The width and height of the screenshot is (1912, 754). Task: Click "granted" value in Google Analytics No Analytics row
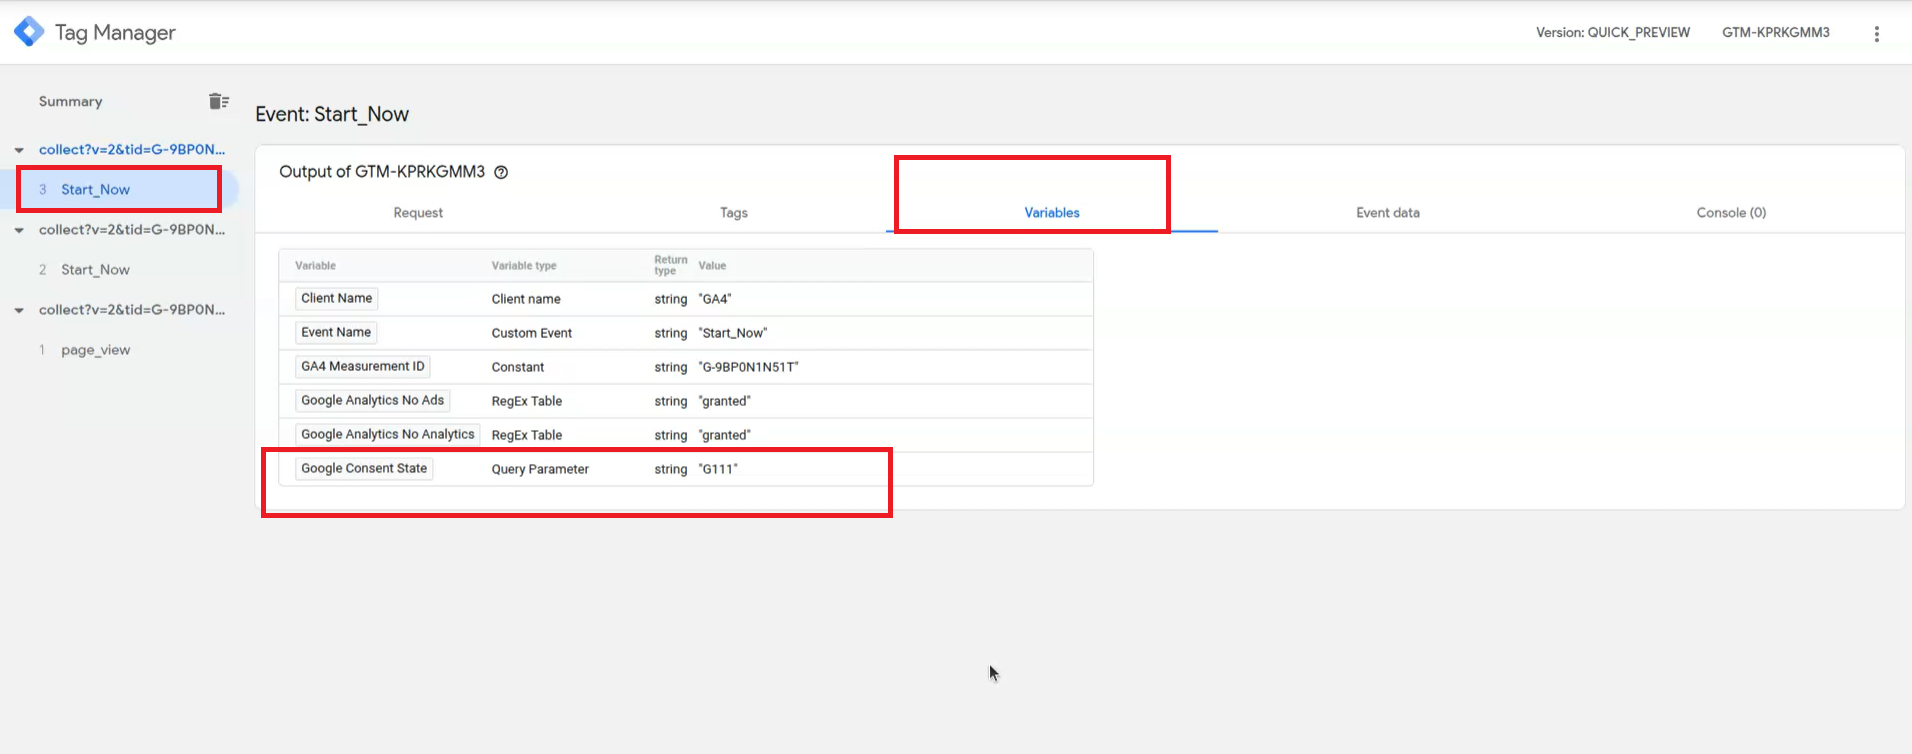click(x=724, y=435)
